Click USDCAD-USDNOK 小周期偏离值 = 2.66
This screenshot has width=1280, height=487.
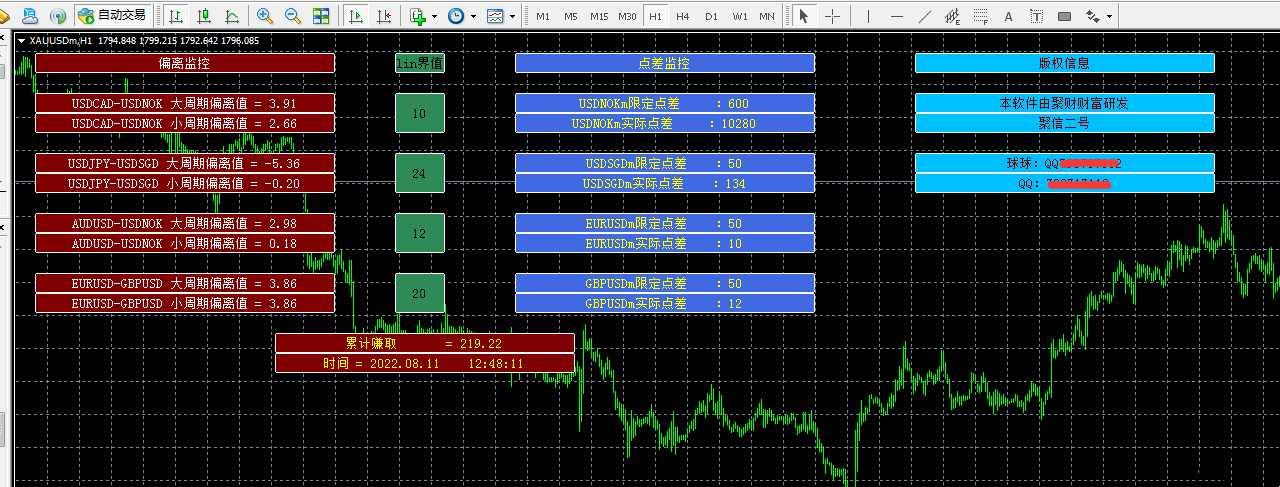185,123
